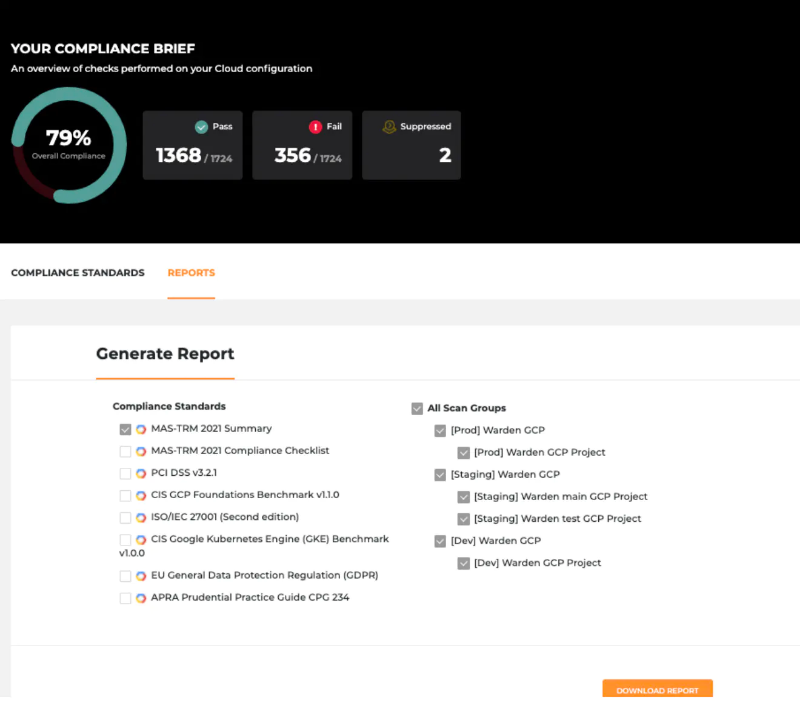Screen dimensions: 800x706
Task: Click the '[Dev] Warden GCP Project' label
Action: 537,563
